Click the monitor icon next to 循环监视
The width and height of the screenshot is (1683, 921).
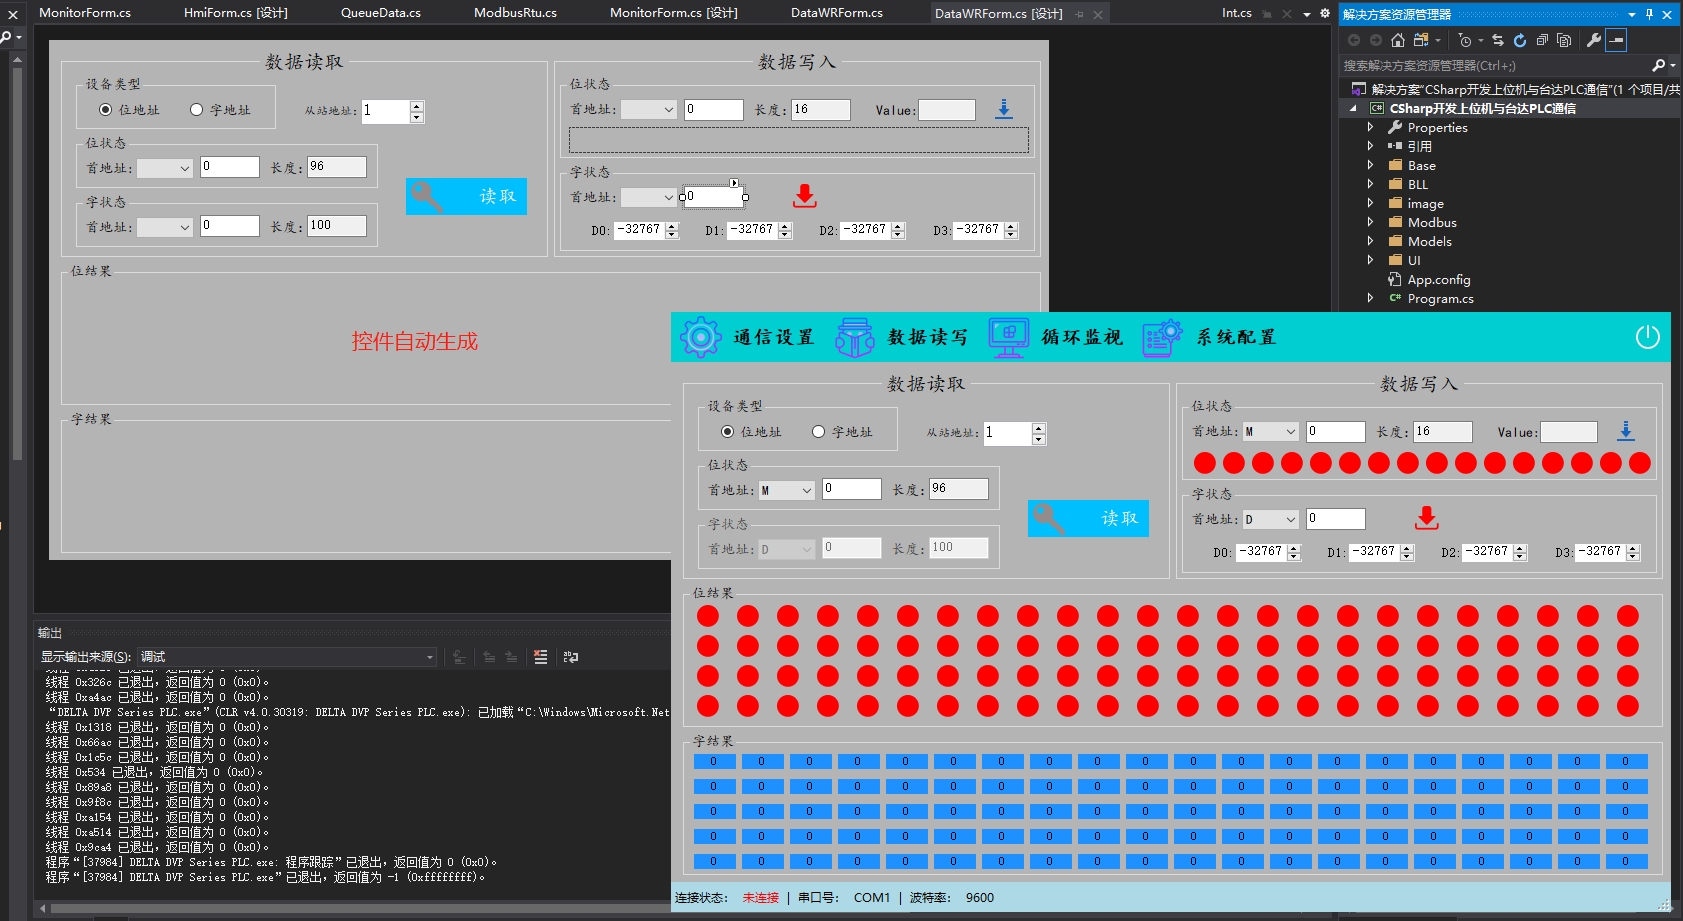pyautogui.click(x=1009, y=337)
